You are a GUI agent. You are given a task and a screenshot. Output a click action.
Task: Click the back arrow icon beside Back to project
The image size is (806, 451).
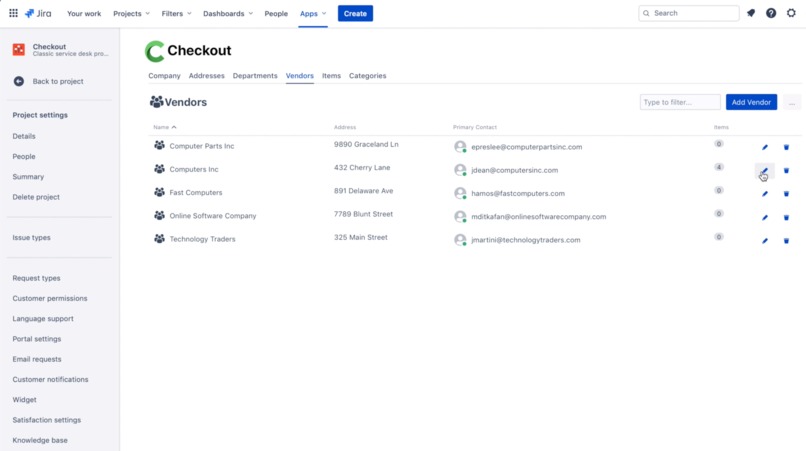(x=19, y=81)
